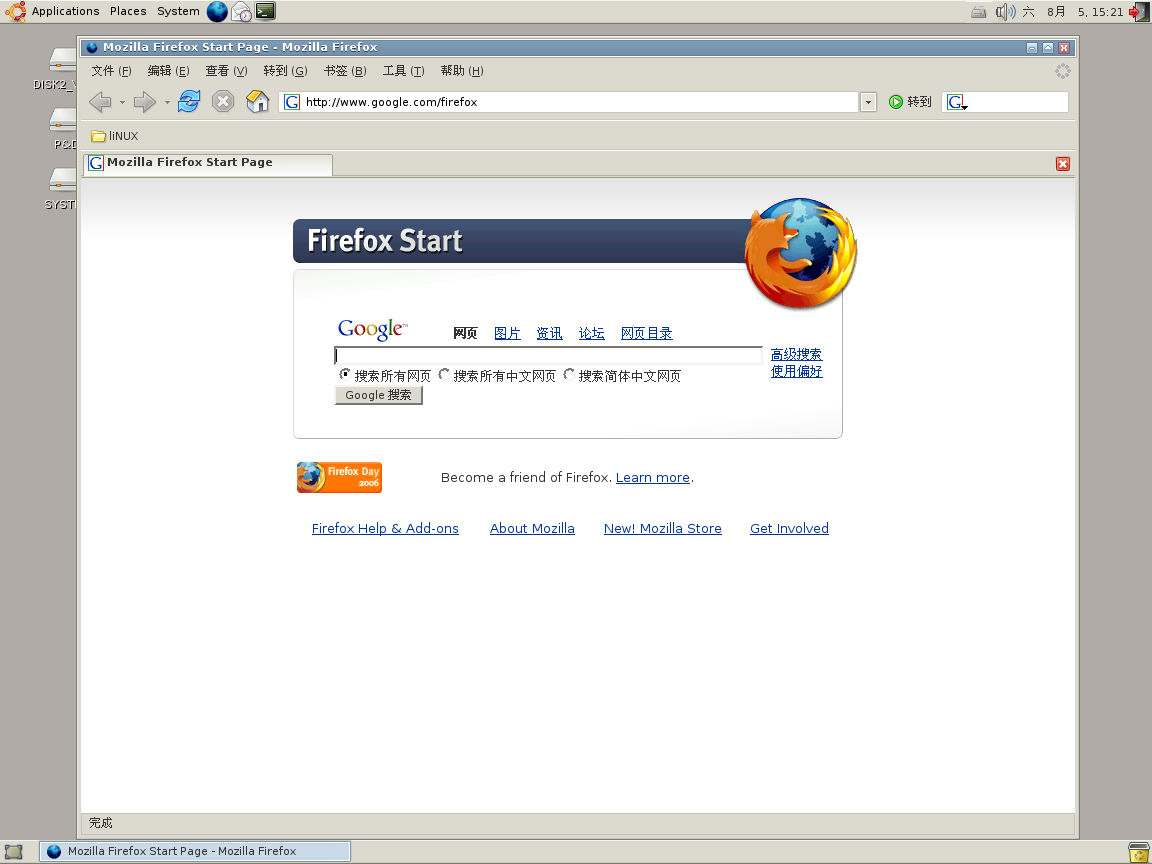The image size is (1152, 864).
Task: Click the clock showing 15:21
Action: pos(1073,12)
